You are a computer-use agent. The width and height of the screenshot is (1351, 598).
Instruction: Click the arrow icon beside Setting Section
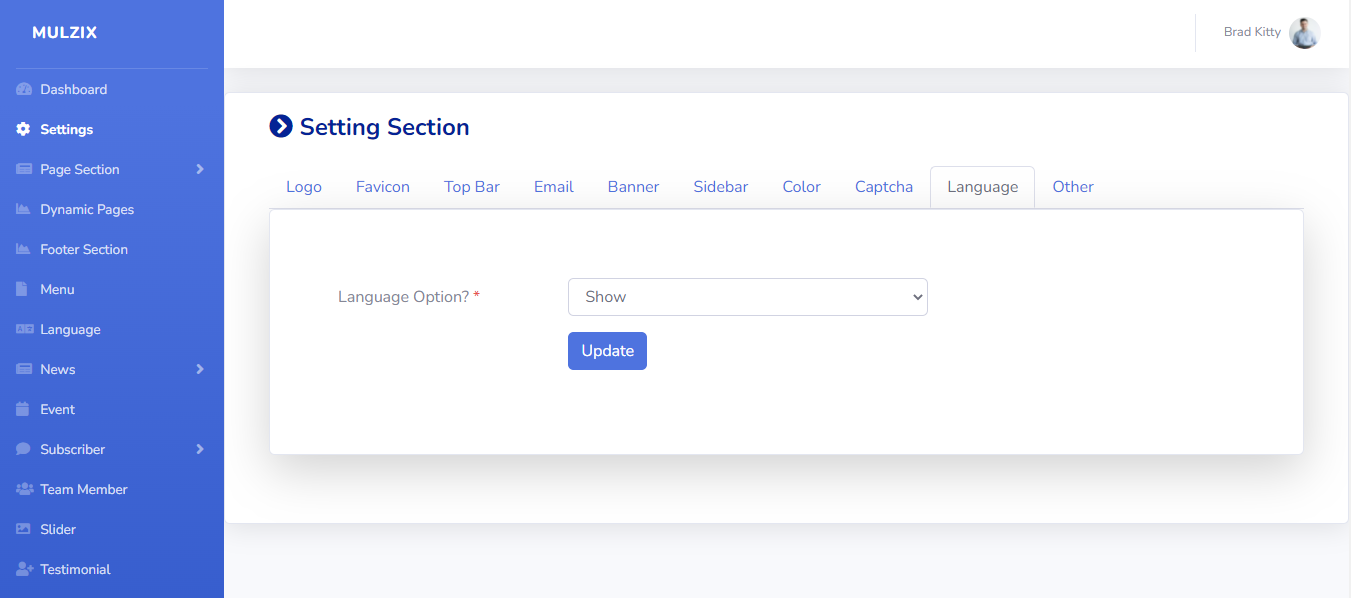click(x=281, y=126)
